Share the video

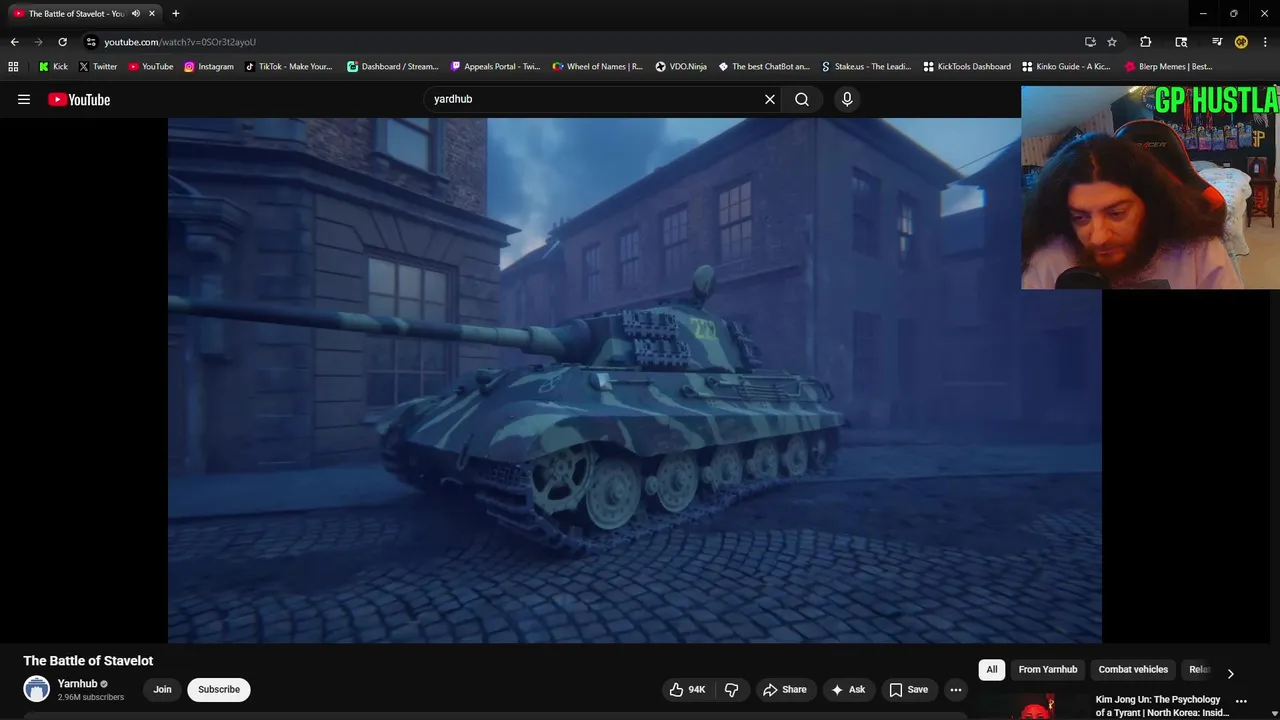tap(785, 689)
